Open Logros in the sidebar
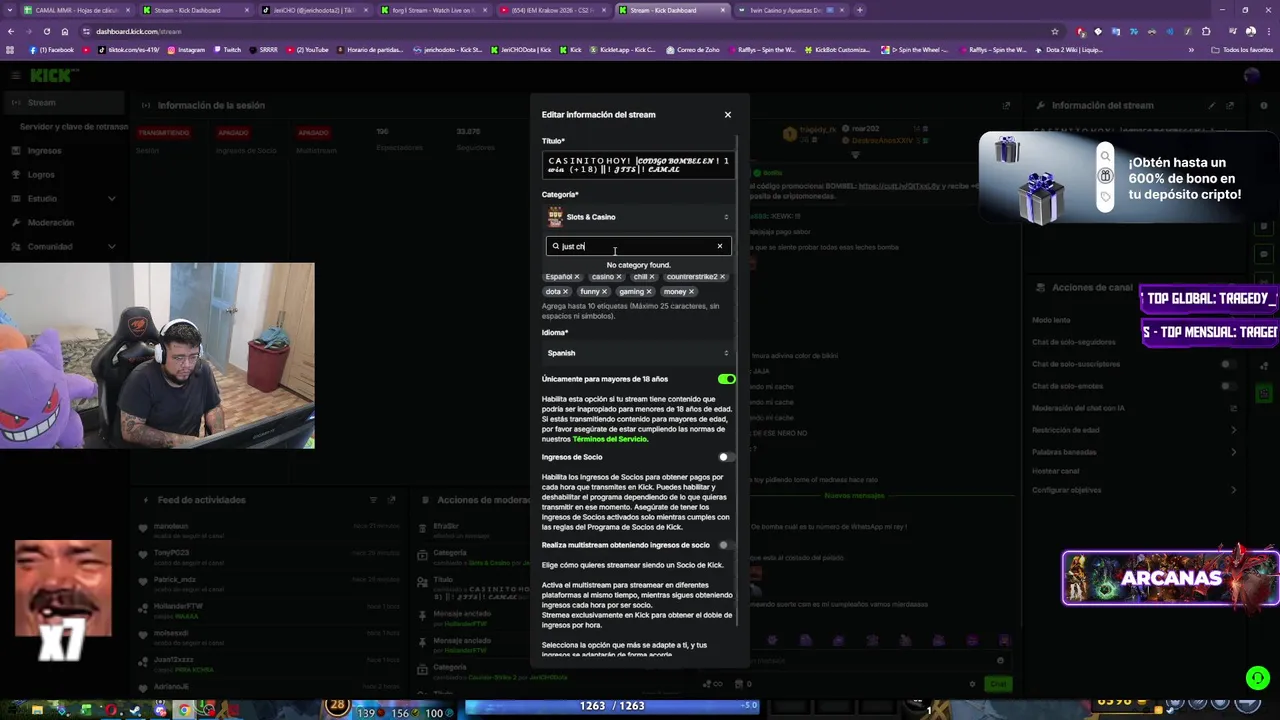1280x720 pixels. coord(62,175)
